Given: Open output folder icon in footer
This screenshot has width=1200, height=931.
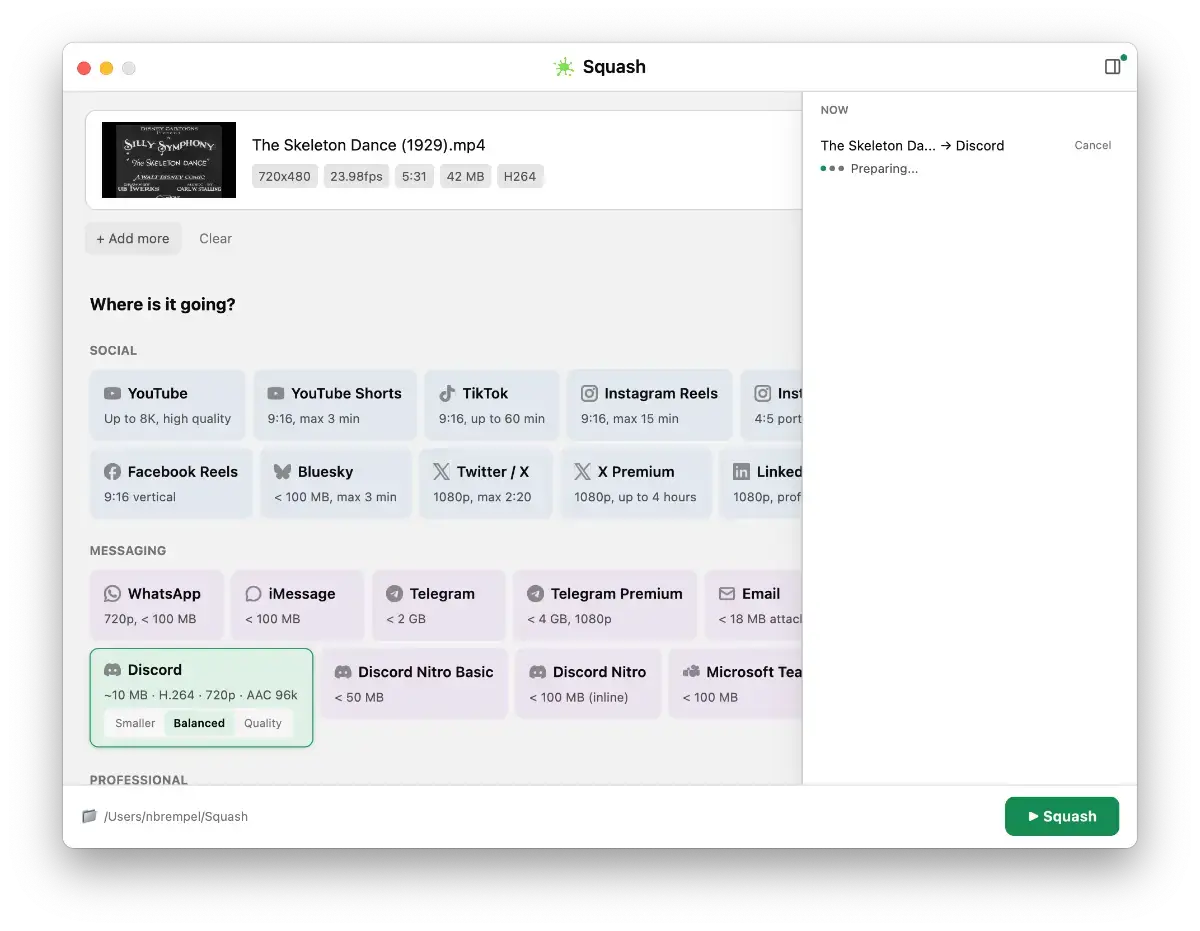Looking at the screenshot, I should [x=90, y=816].
